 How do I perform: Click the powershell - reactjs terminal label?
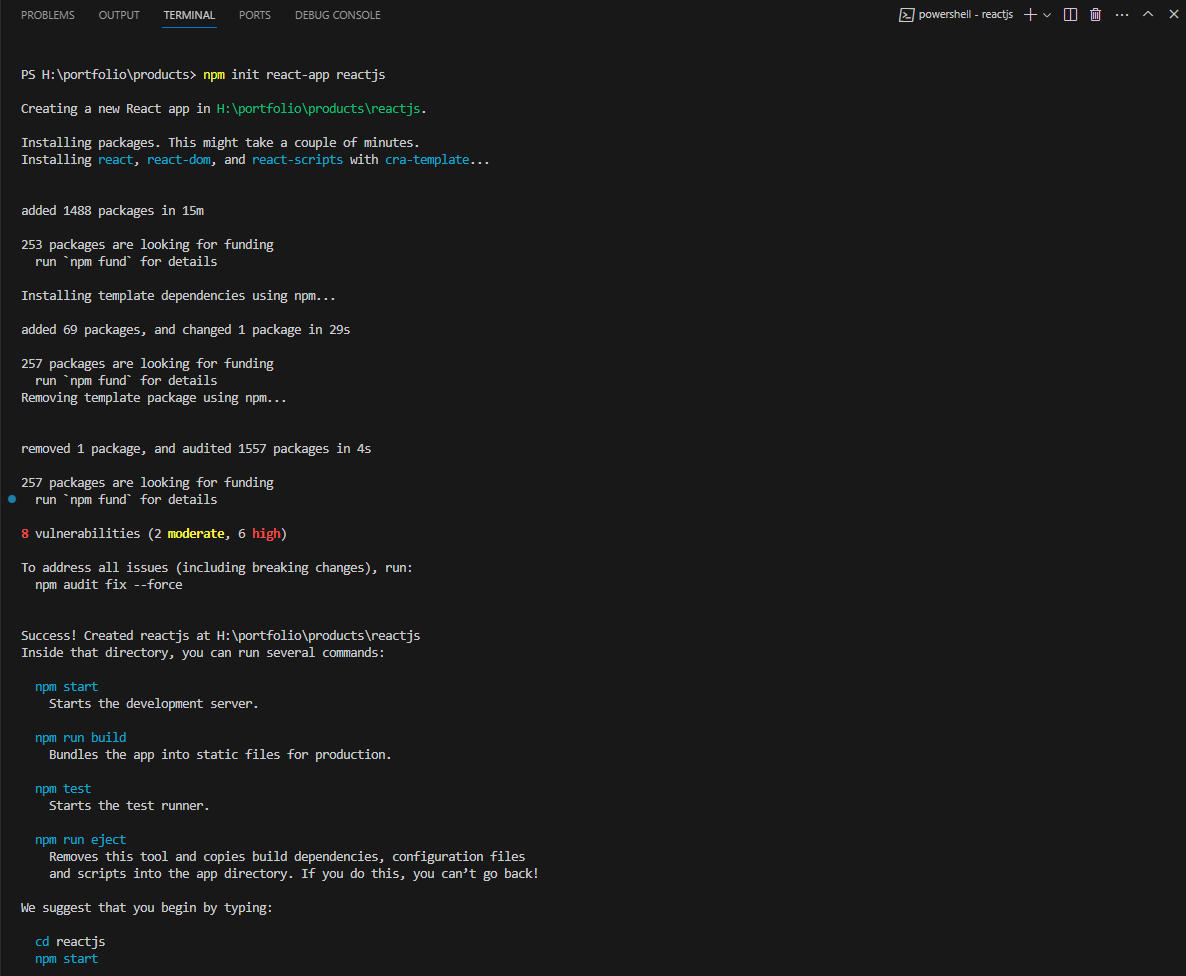[965, 14]
